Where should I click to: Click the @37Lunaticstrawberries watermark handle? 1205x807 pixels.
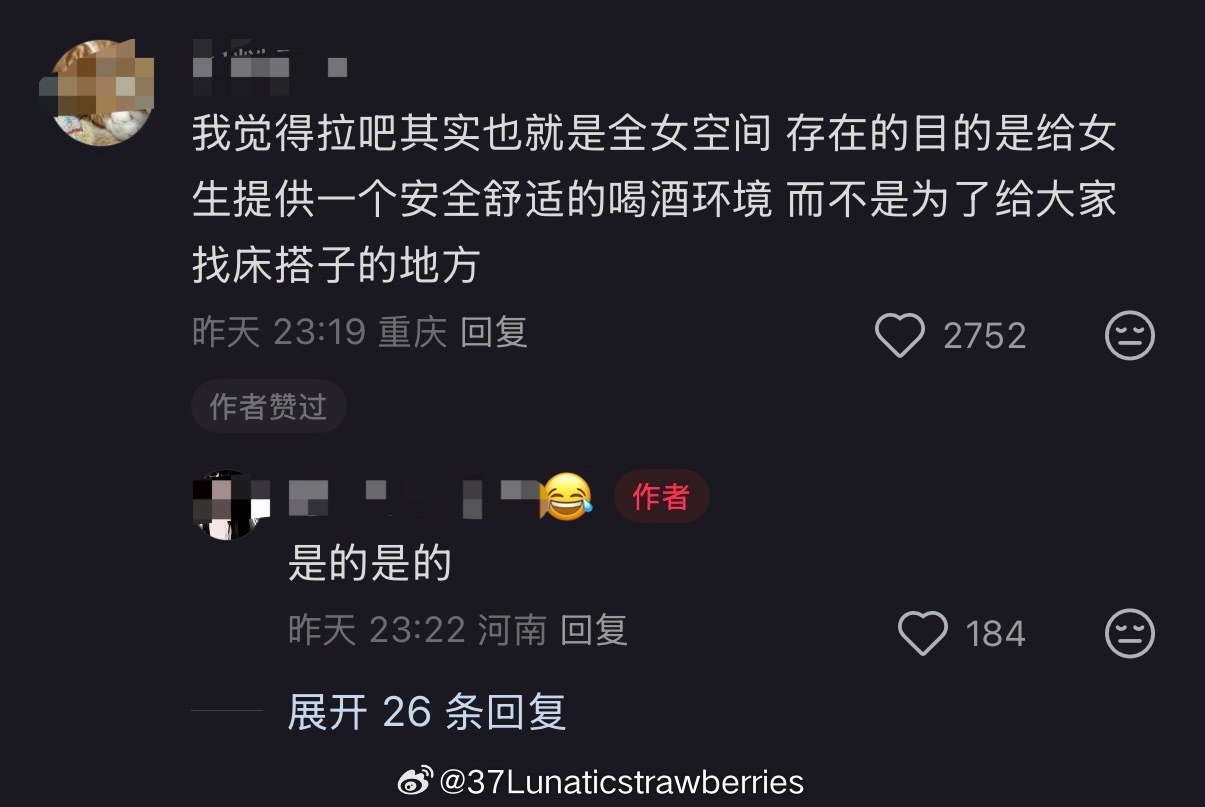click(622, 781)
